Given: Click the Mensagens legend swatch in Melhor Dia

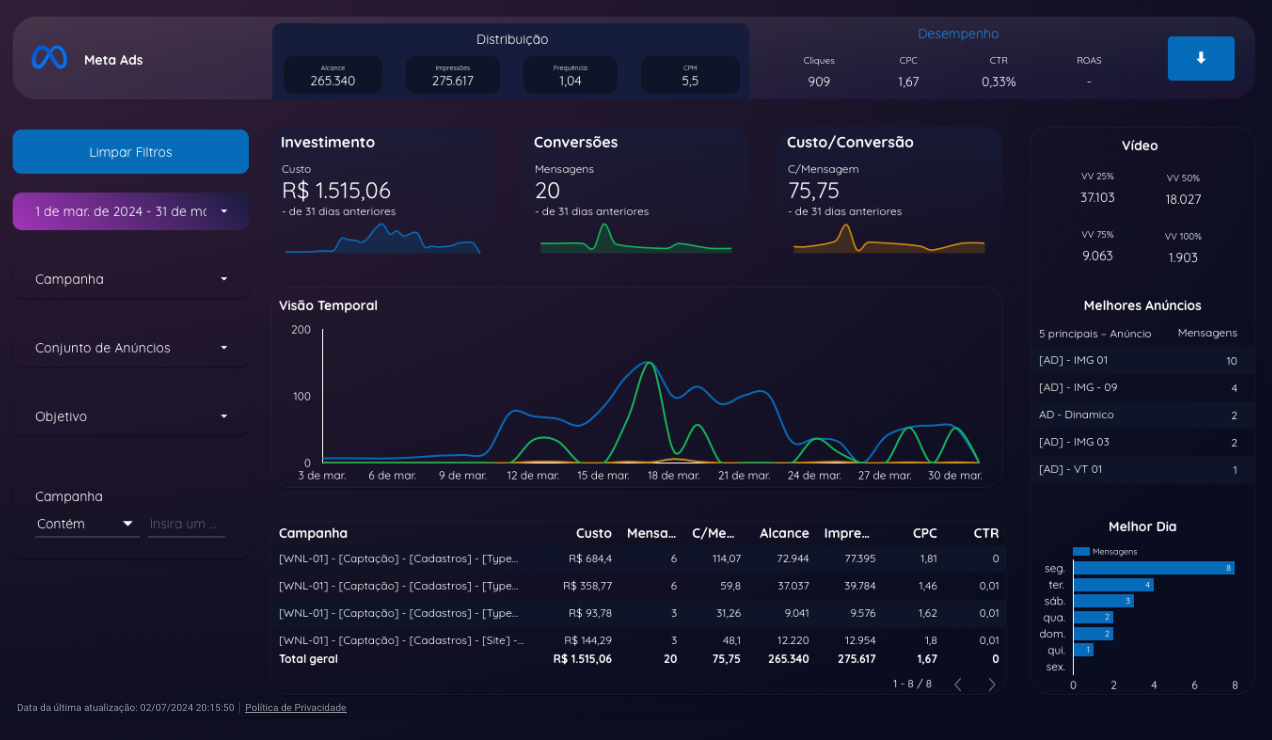Looking at the screenshot, I should 1080,551.
